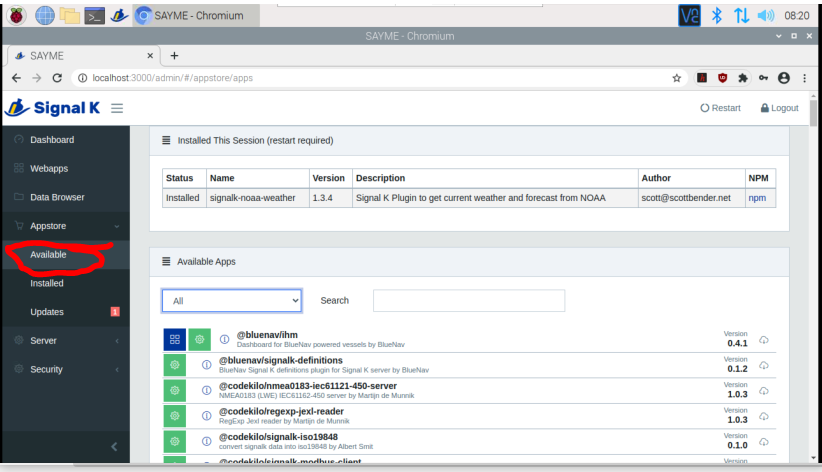Open a new browser tab
This screenshot has width=822, height=472.
coord(175,56)
